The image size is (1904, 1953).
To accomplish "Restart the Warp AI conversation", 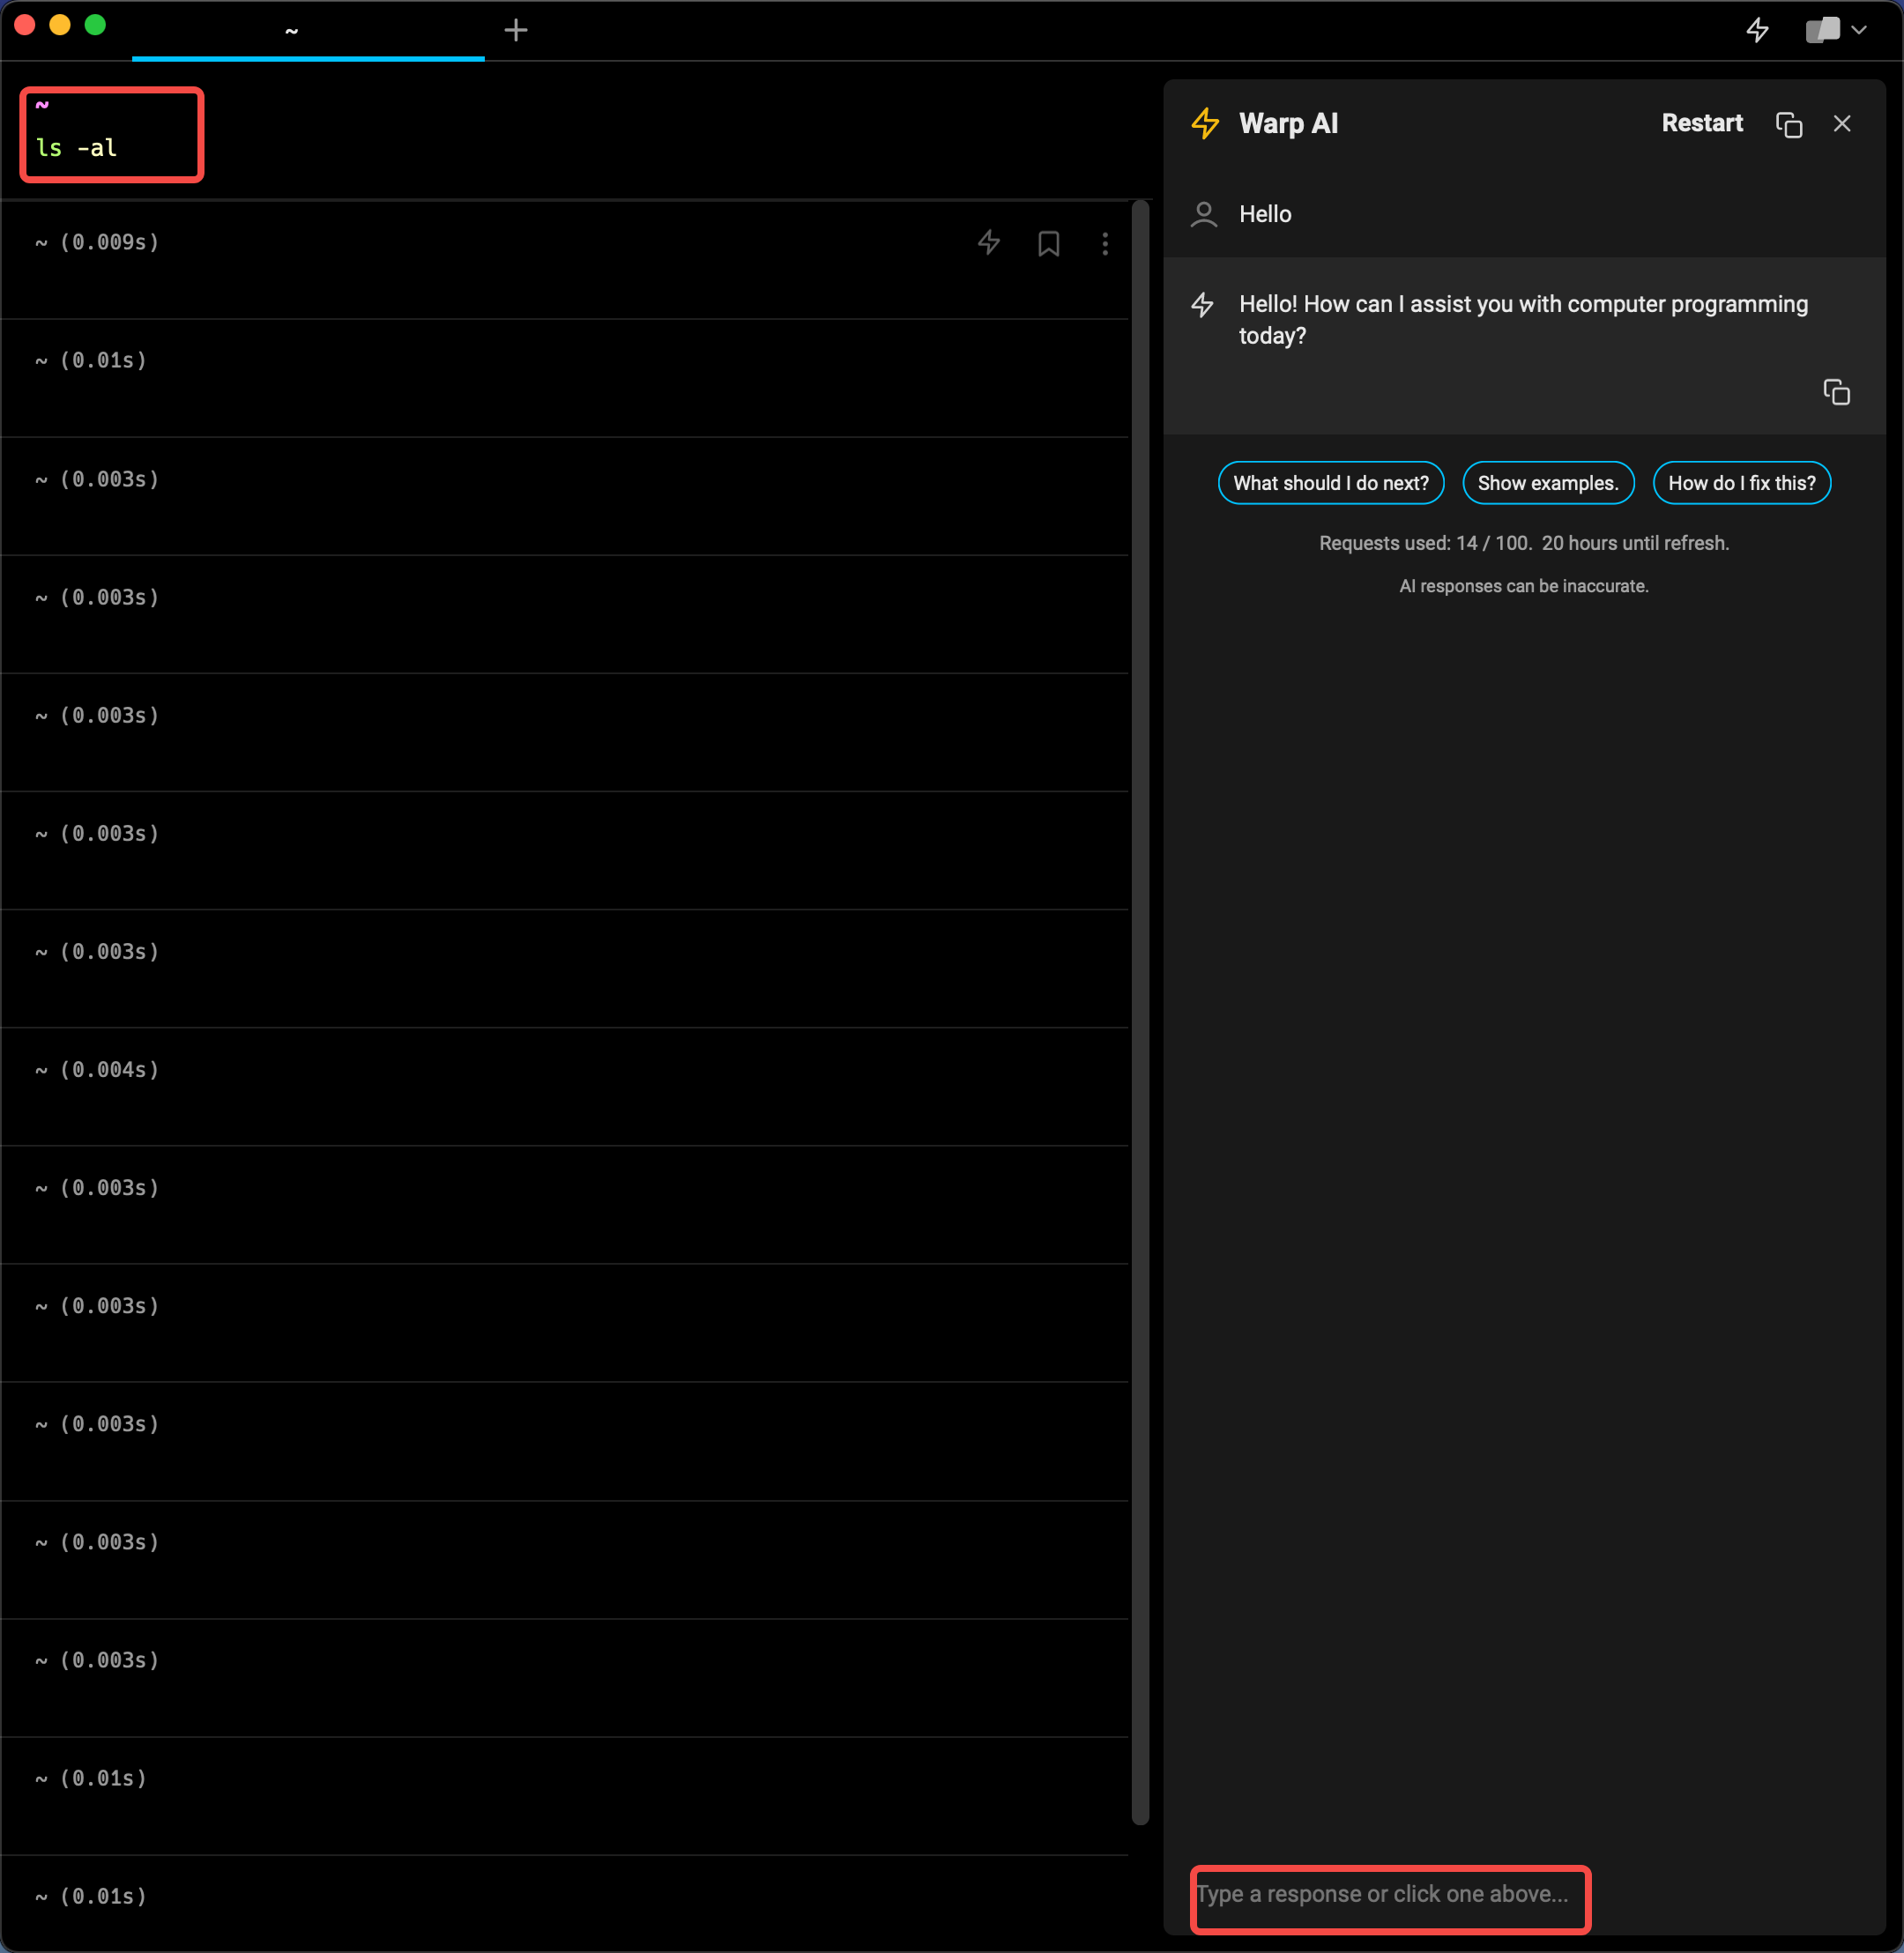I will (1701, 123).
